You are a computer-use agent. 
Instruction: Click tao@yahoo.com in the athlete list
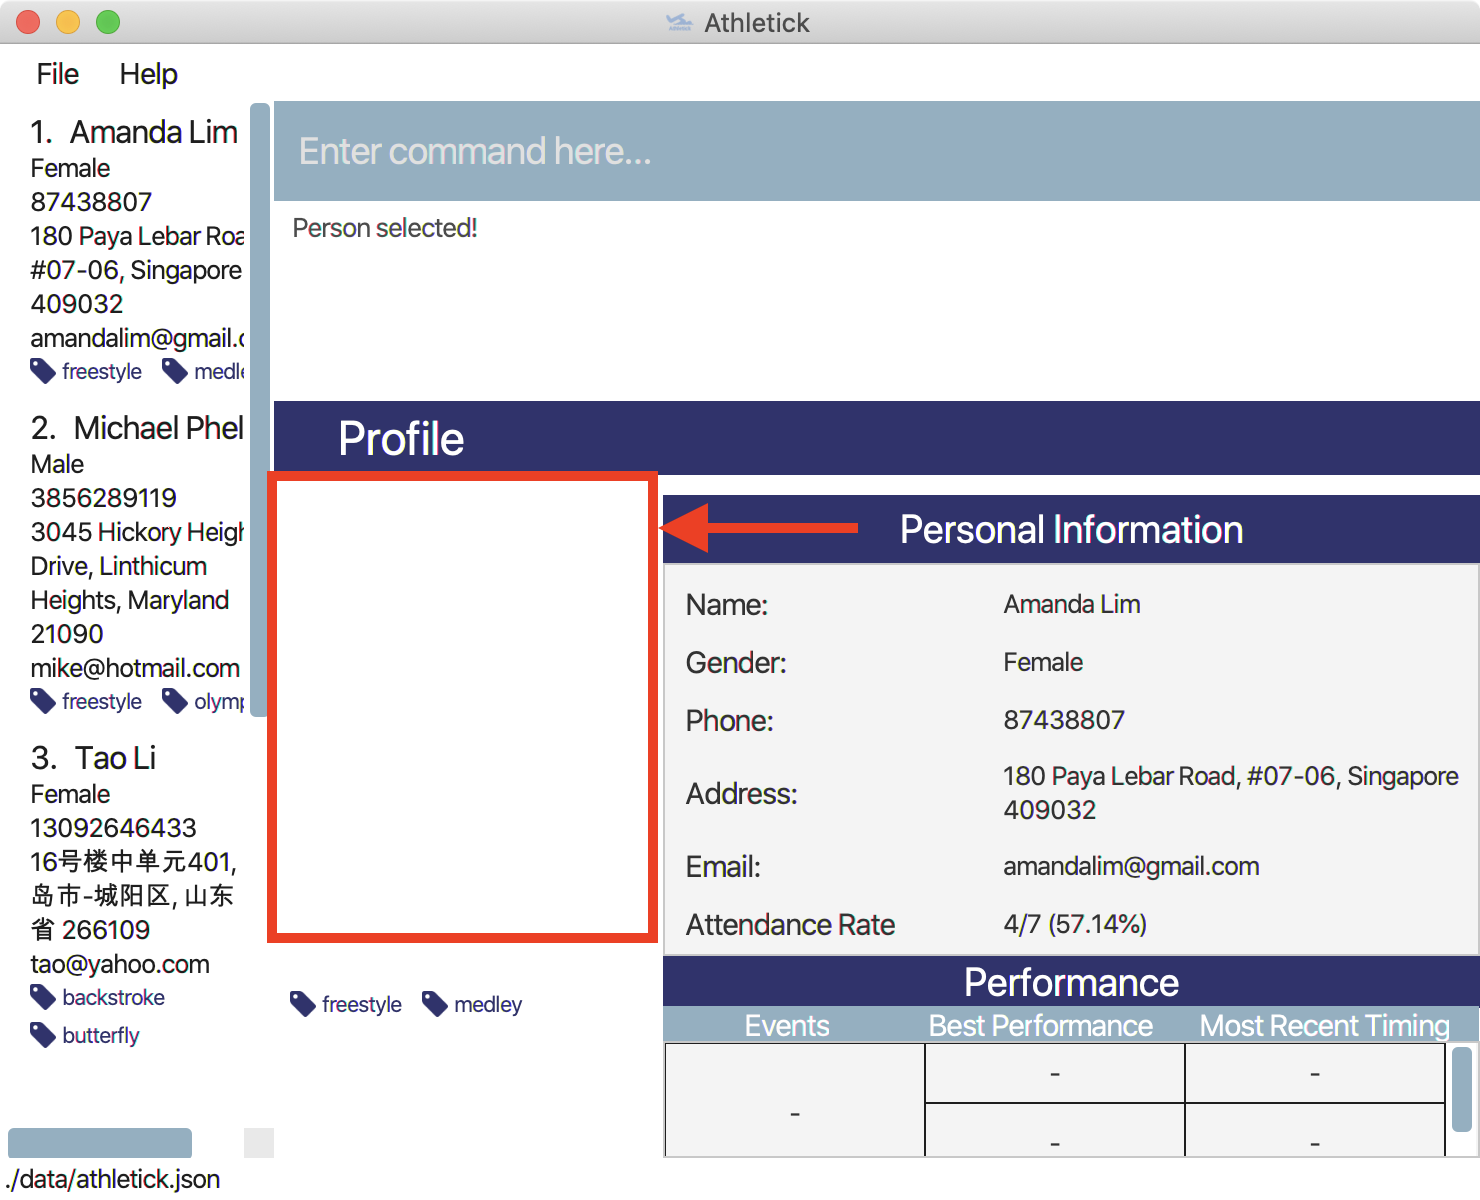120,964
